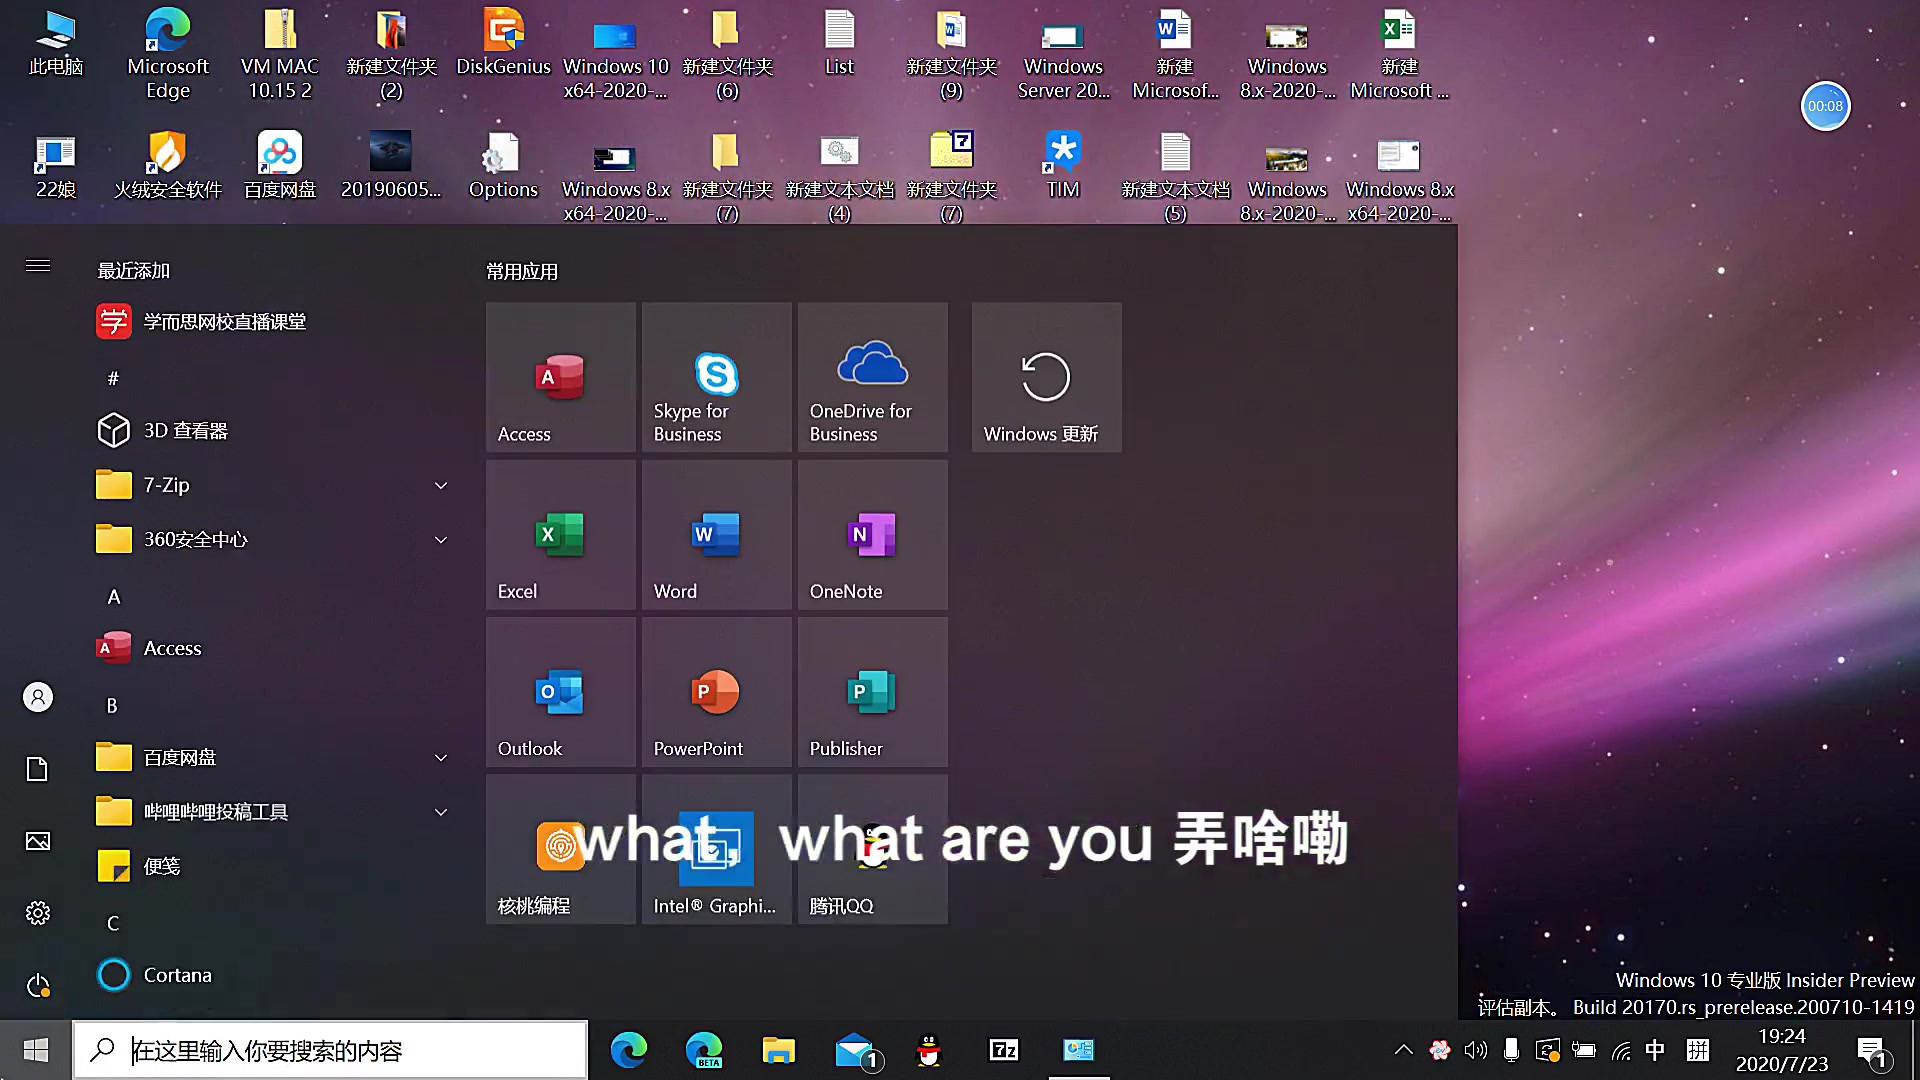This screenshot has height=1080, width=1920.
Task: Open the Windows 更新 tile
Action: [1046, 377]
